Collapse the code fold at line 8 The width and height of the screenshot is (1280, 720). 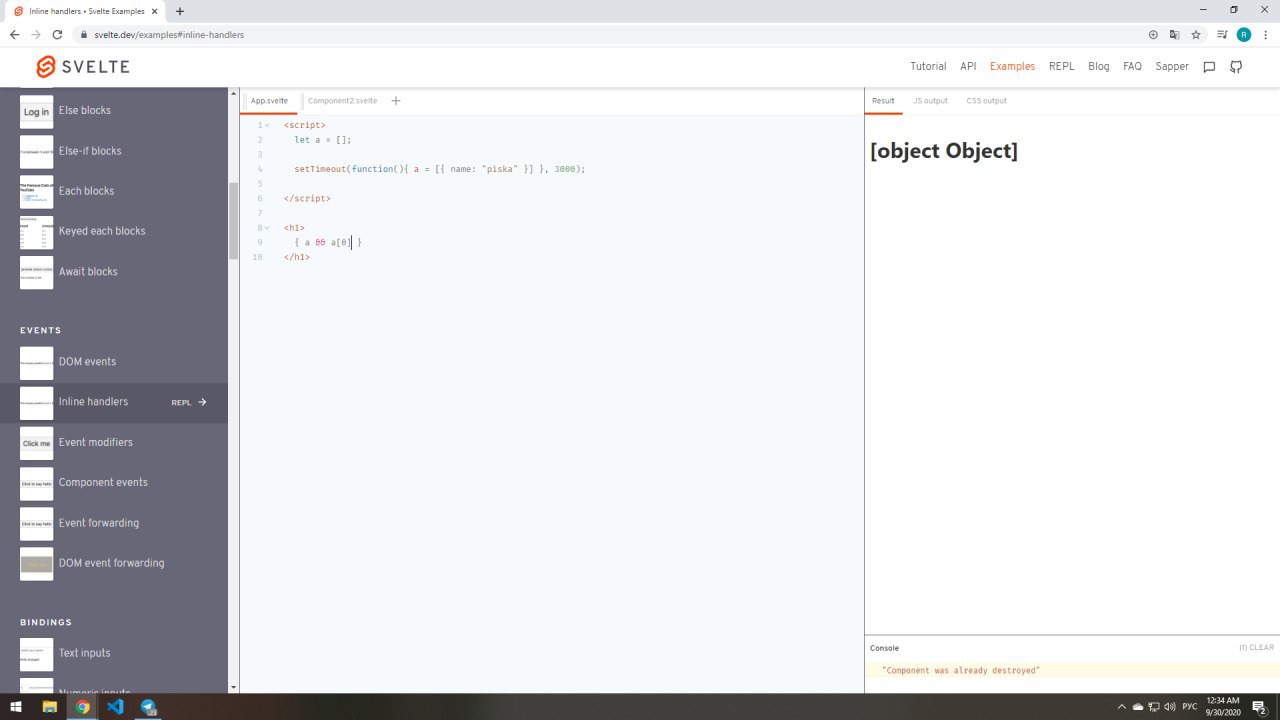click(267, 228)
